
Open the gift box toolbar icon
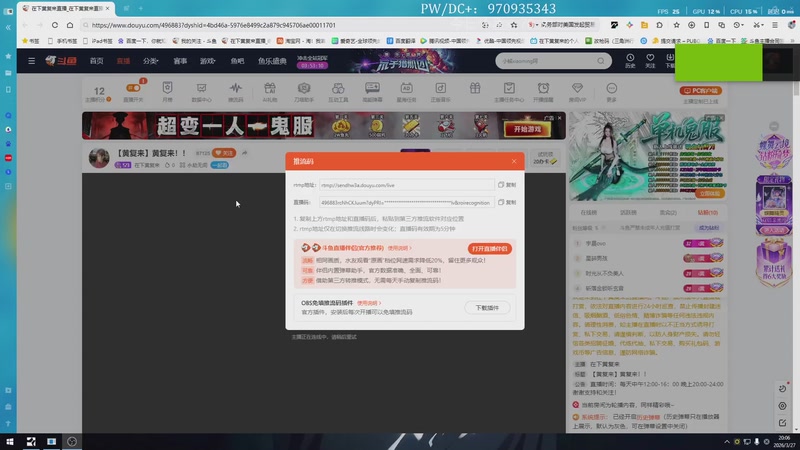(475, 88)
